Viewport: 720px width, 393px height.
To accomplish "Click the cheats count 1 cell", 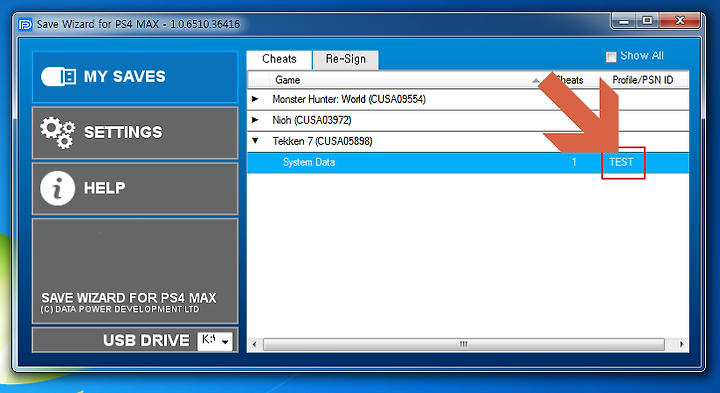I will click(x=574, y=163).
